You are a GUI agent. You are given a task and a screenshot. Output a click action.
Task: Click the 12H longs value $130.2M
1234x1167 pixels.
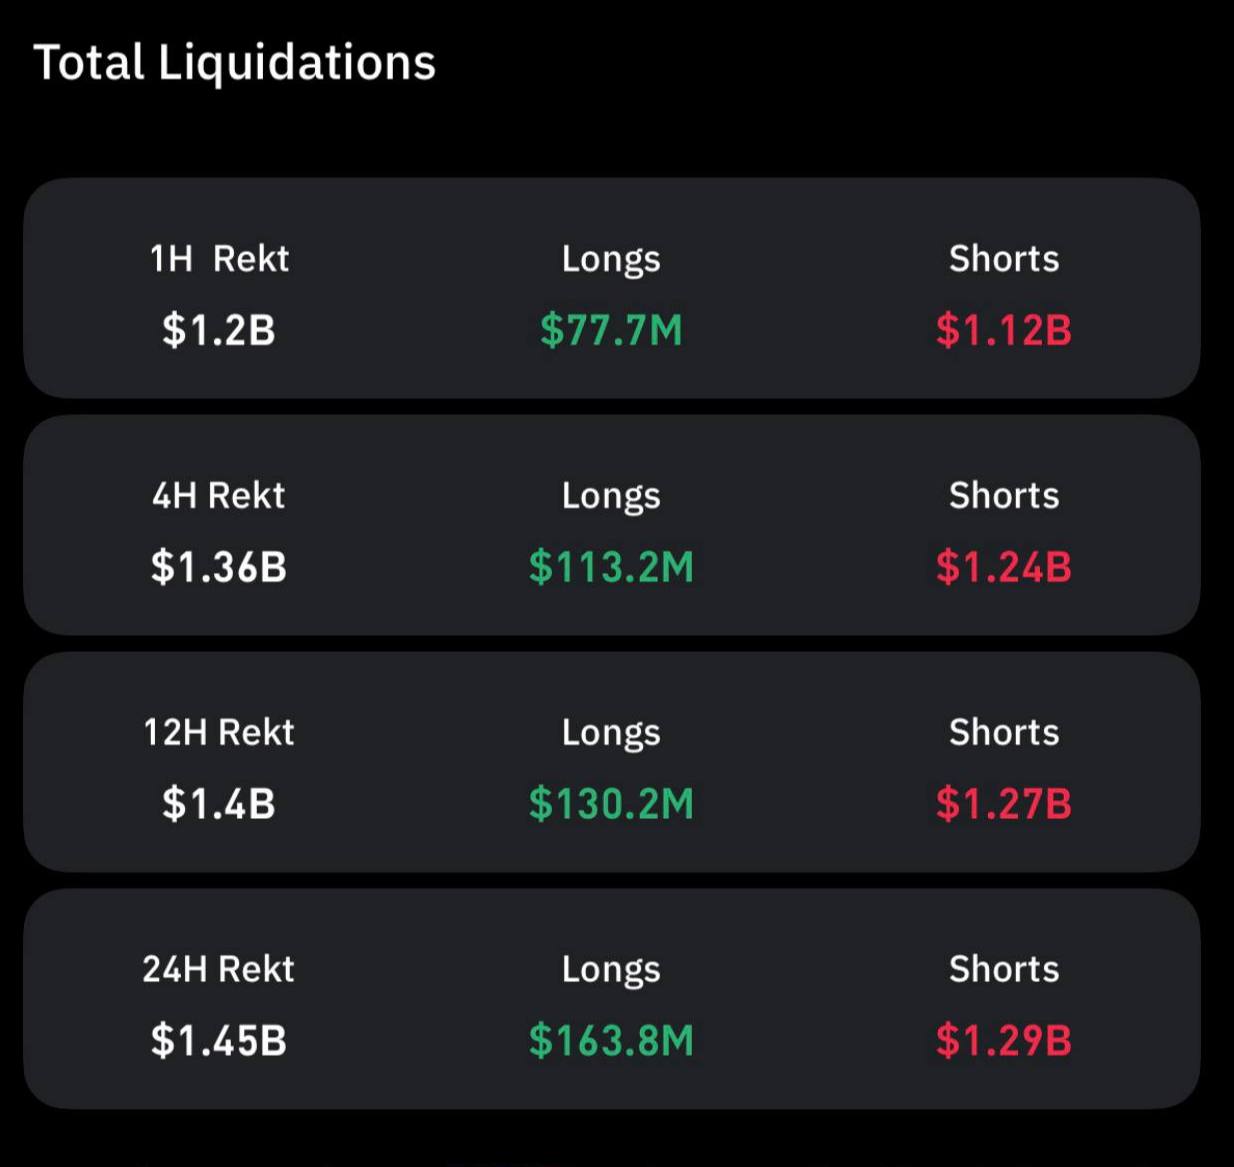coord(611,804)
